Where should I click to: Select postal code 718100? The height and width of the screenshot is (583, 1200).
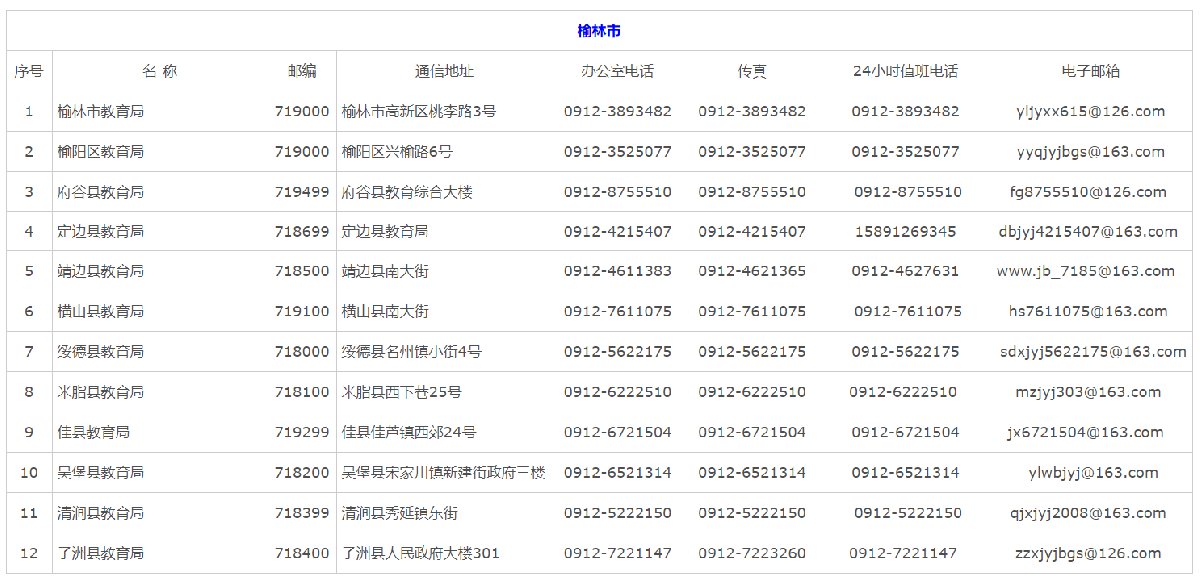click(302, 391)
